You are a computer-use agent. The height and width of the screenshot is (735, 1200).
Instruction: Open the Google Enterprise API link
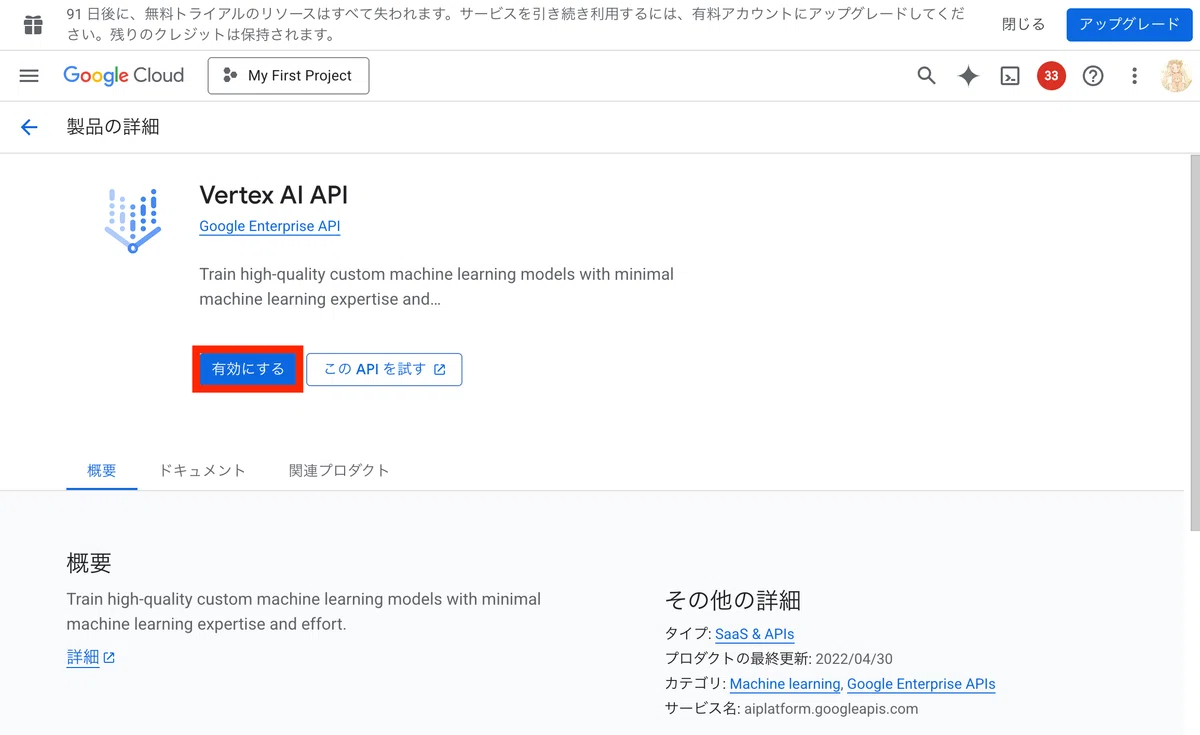pos(270,226)
